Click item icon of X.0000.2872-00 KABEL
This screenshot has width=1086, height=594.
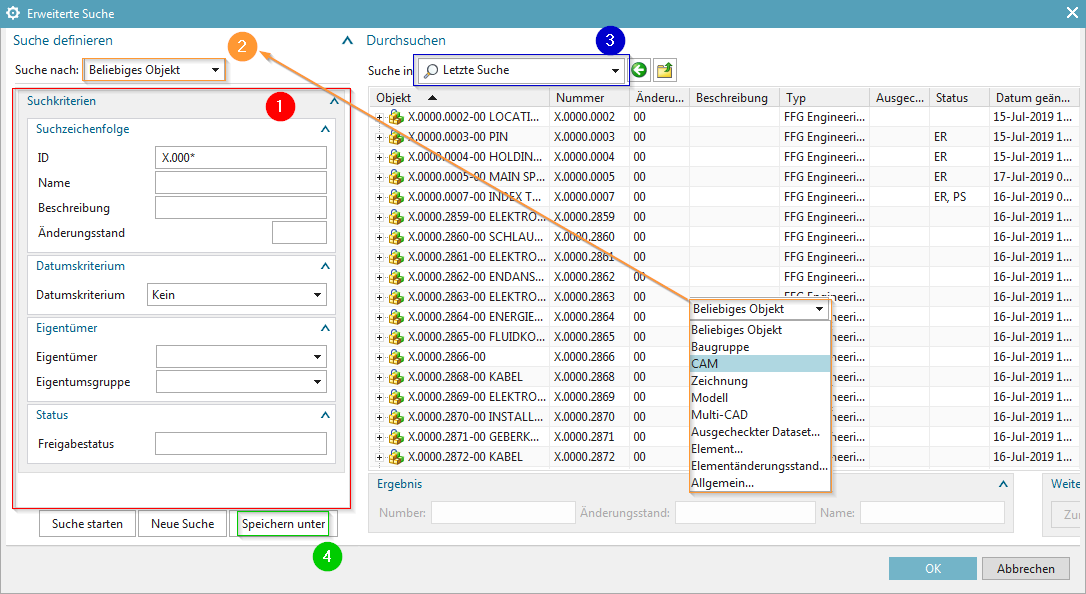pos(396,457)
